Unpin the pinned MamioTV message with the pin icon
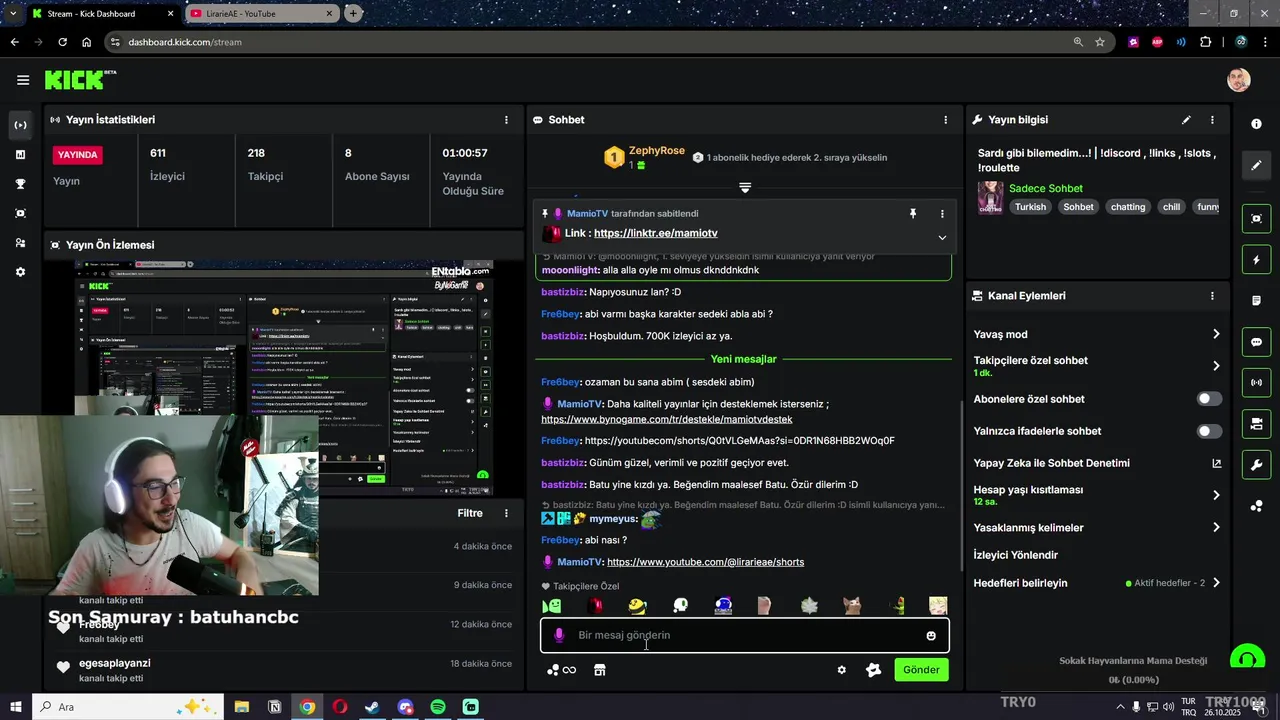The height and width of the screenshot is (720, 1280). click(913, 214)
